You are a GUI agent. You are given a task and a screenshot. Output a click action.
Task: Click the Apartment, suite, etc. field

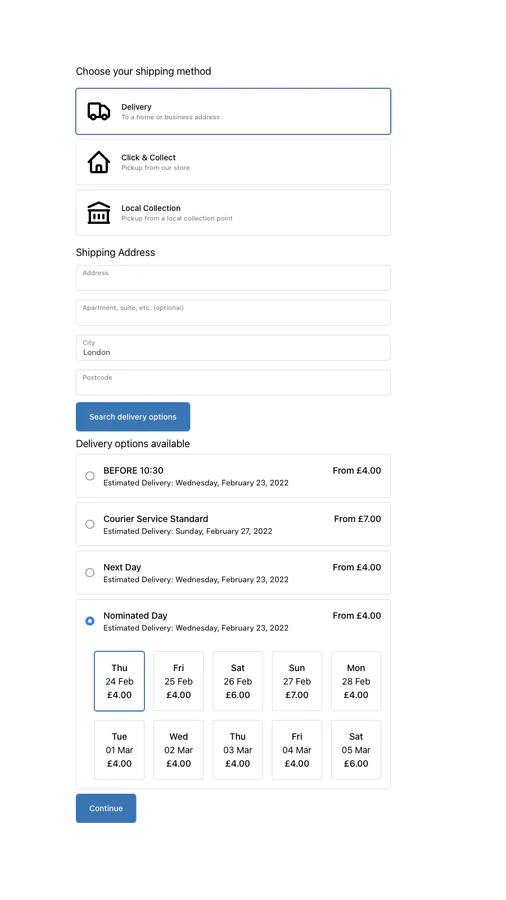[233, 313]
